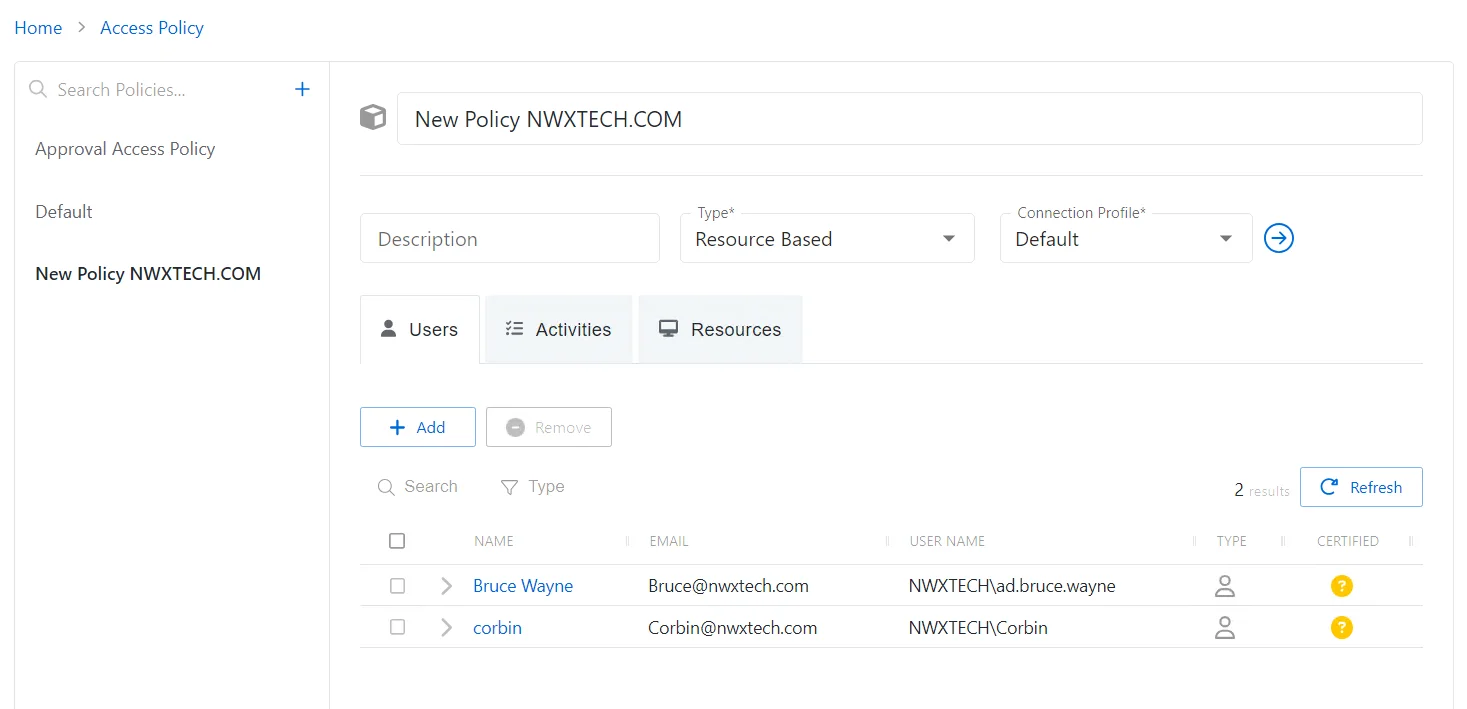Click the email Bruce@nwxtech.com
Image resolution: width=1467 pixels, height=709 pixels.
pyautogui.click(x=728, y=586)
